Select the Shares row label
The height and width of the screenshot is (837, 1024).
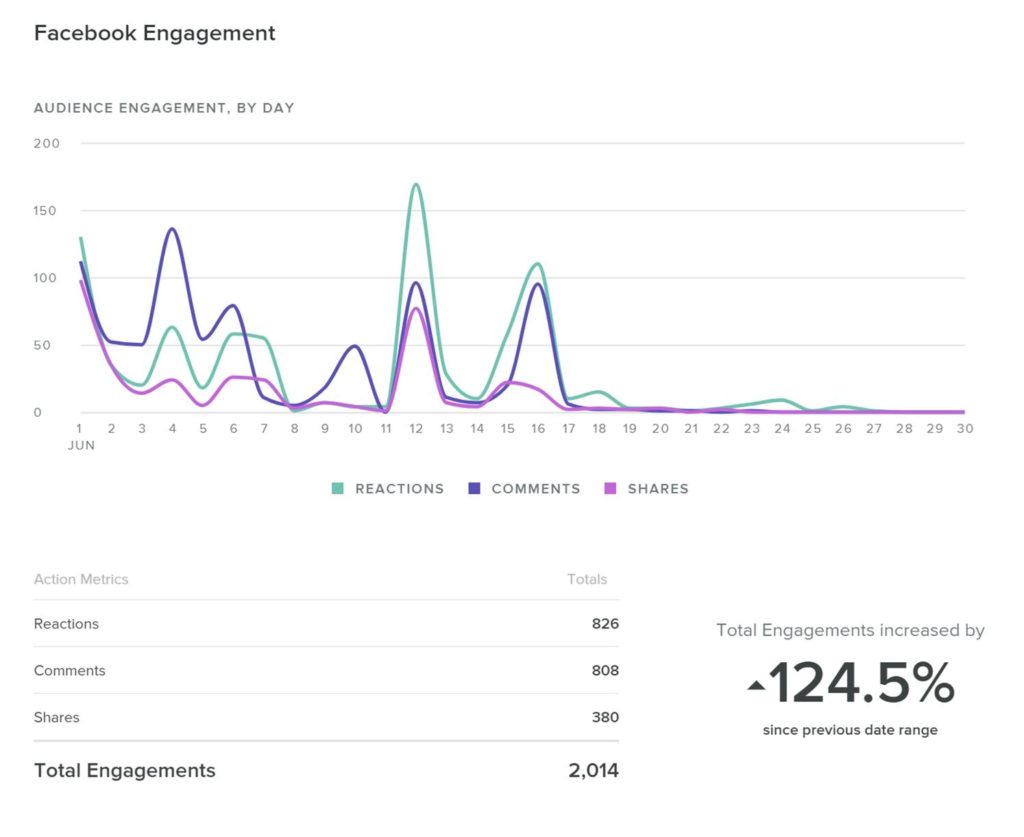(x=56, y=718)
